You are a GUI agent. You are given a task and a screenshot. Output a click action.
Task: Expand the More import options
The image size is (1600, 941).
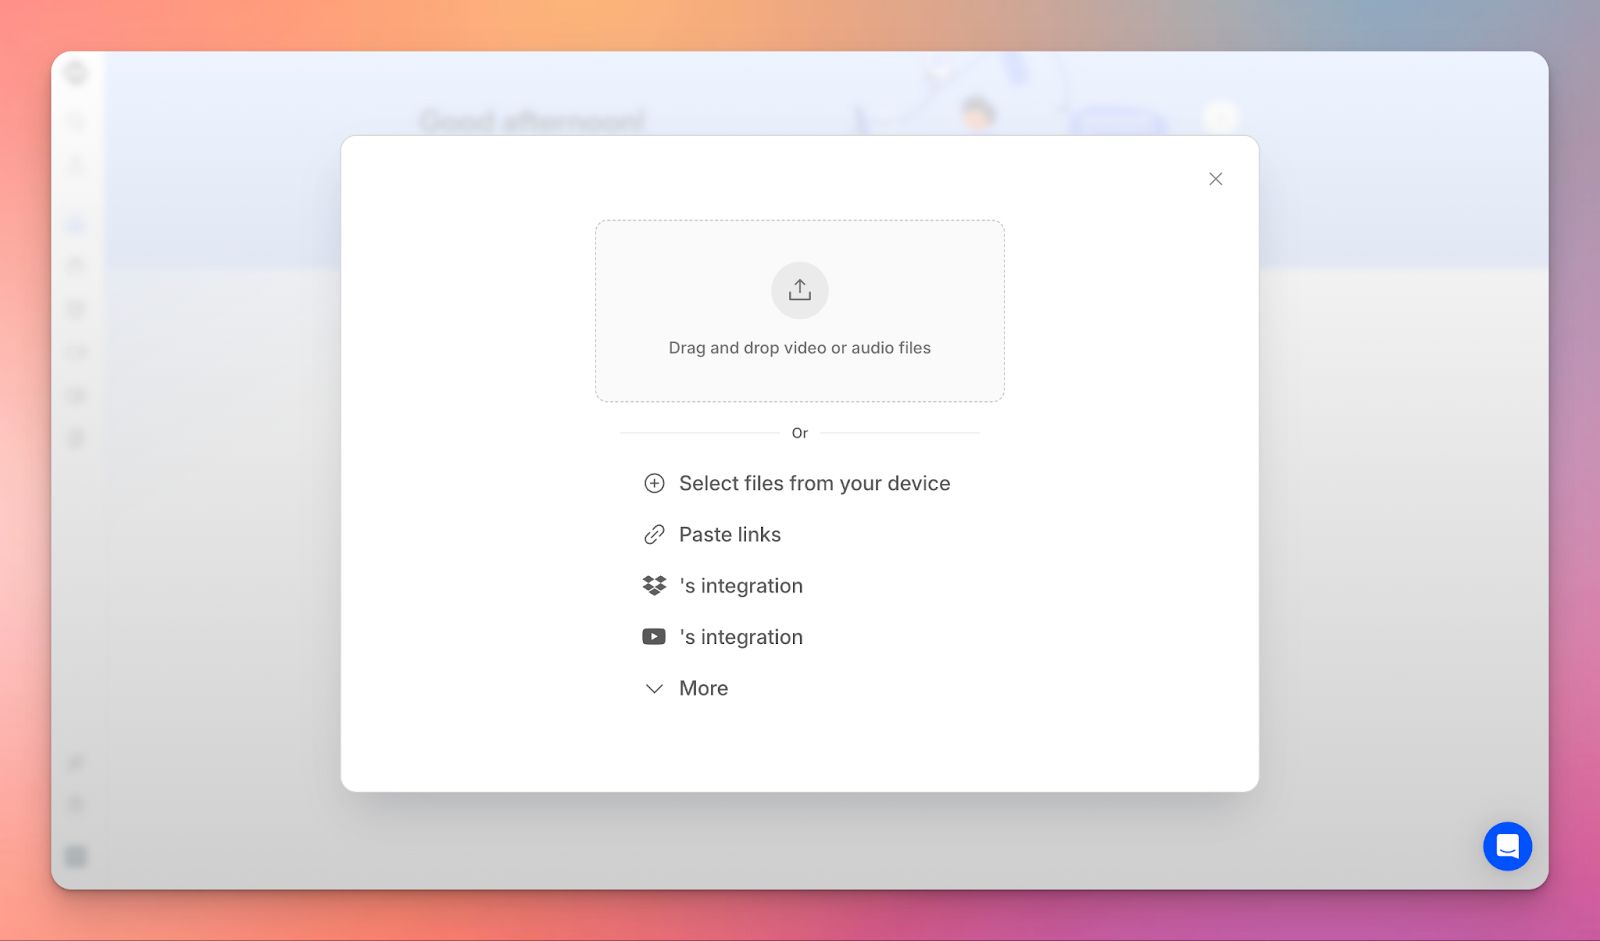coord(703,688)
